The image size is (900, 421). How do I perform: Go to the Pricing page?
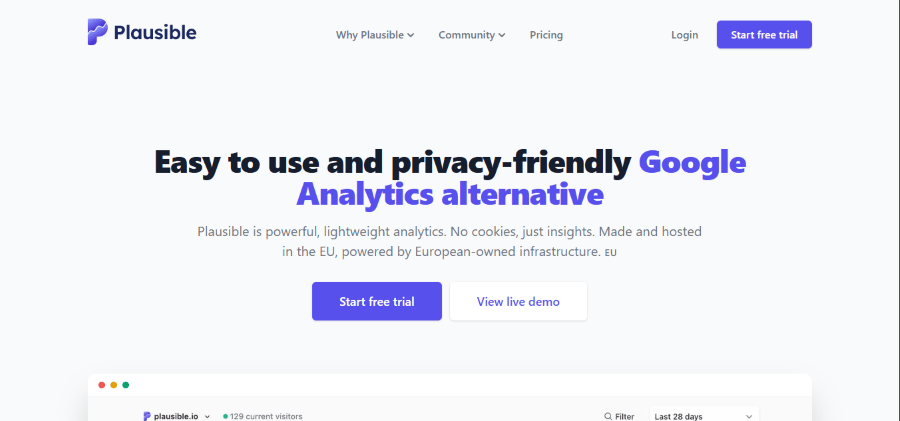(x=546, y=35)
